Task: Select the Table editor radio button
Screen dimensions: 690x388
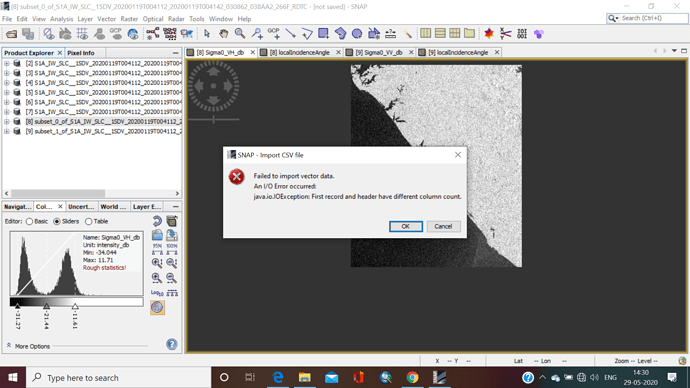Action: coord(88,221)
